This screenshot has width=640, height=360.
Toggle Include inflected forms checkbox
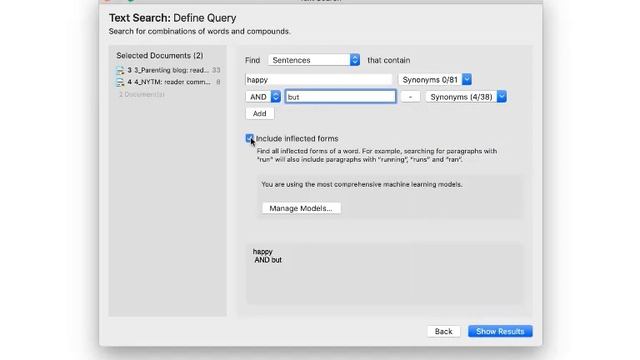pos(249,138)
